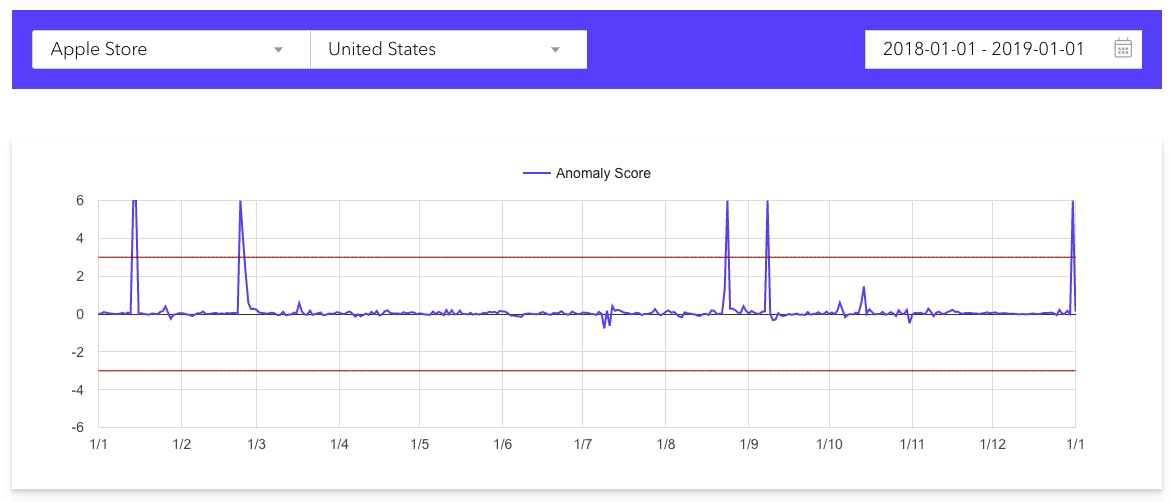Click the -6 y-axis label
Viewport: 1172px width, 502px height.
tap(78, 427)
